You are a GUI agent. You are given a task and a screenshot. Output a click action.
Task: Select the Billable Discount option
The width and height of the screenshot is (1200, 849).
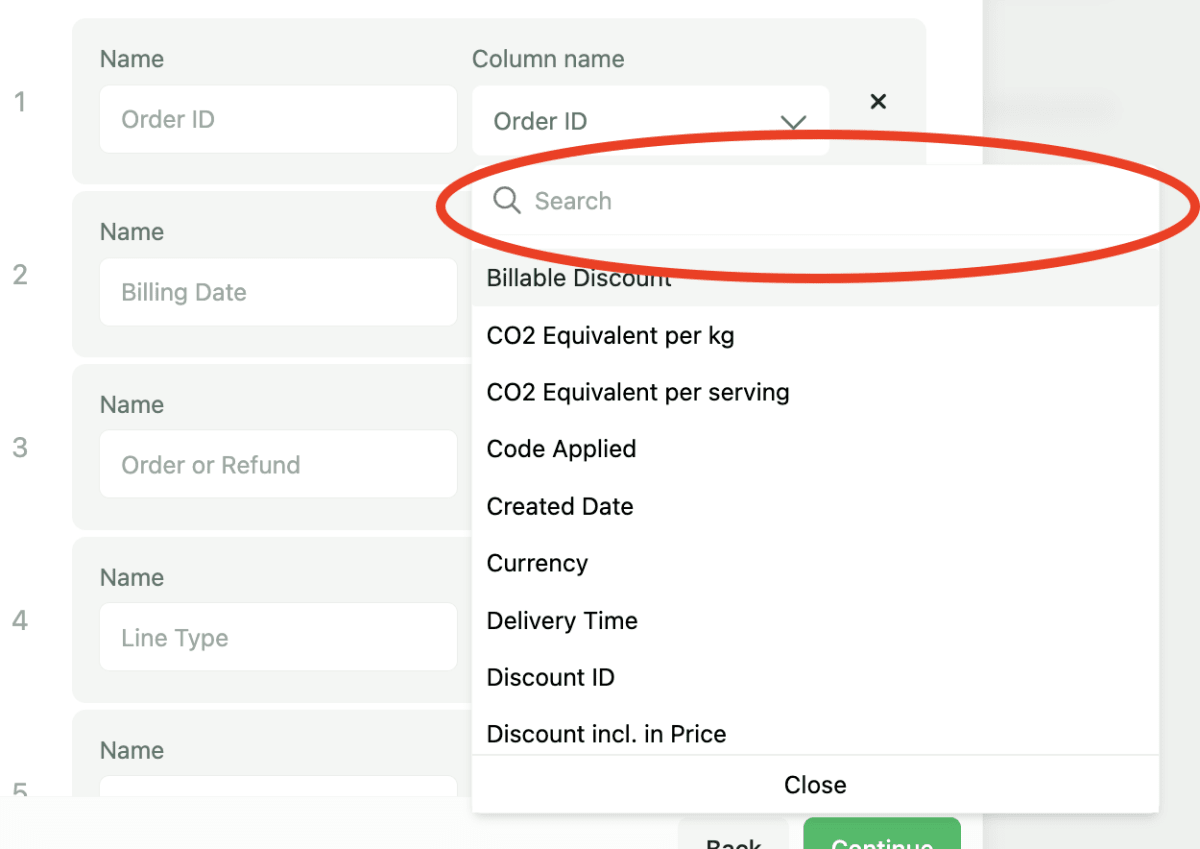click(579, 279)
